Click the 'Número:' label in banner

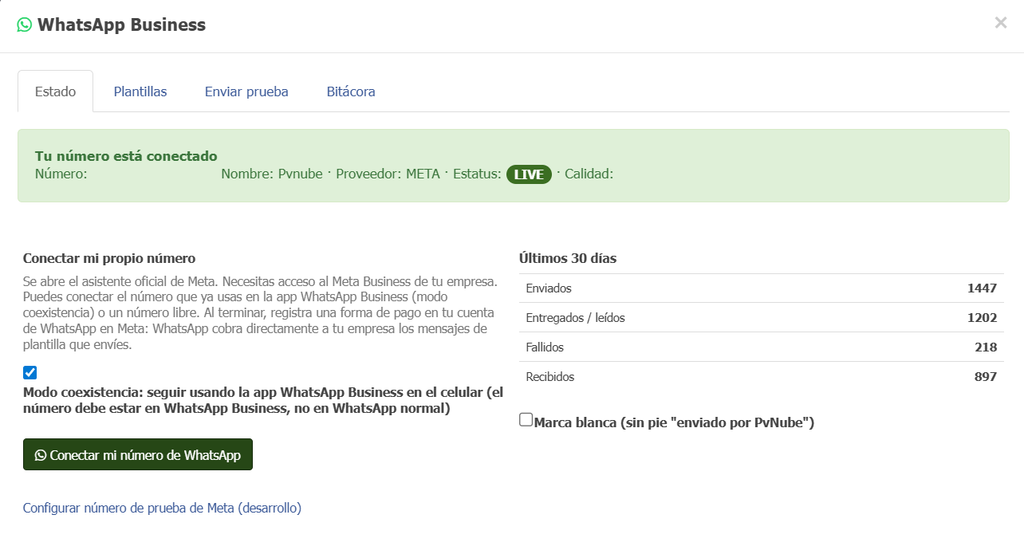click(61, 174)
